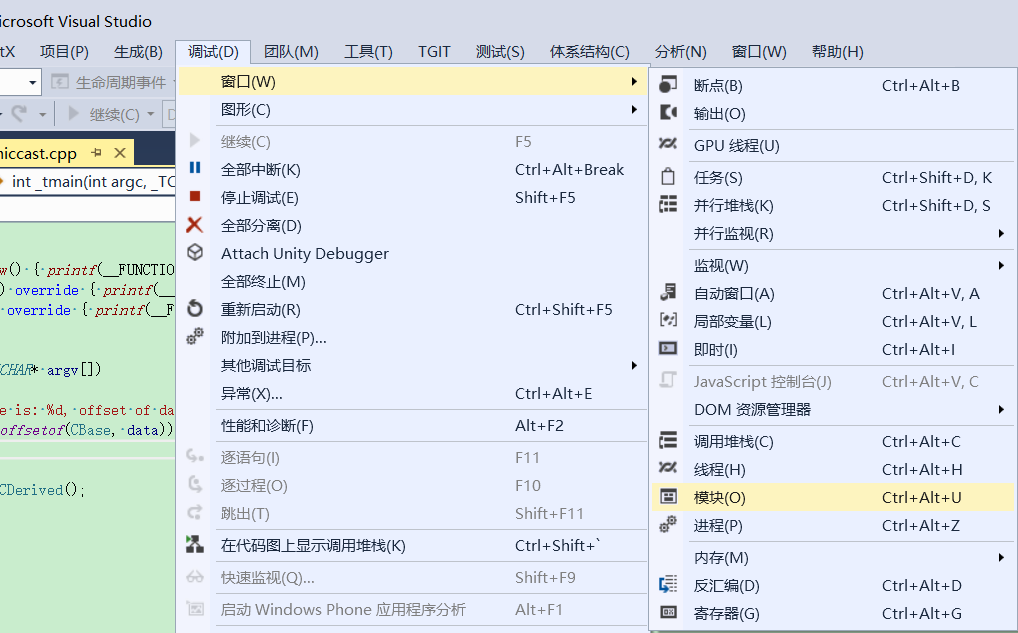Expand the 其他调试目标 submenu arrow
Screen dimensions: 1018x633
[x=634, y=366]
